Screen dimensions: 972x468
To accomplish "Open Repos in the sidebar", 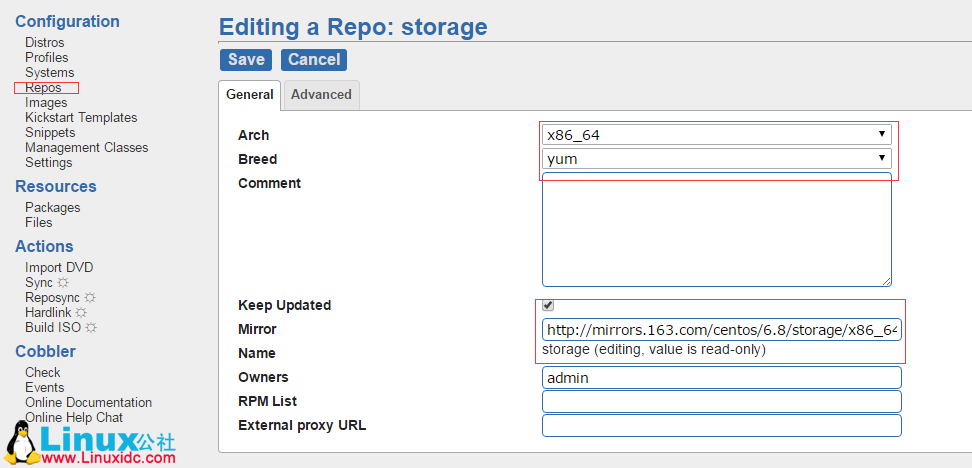I will coord(43,88).
